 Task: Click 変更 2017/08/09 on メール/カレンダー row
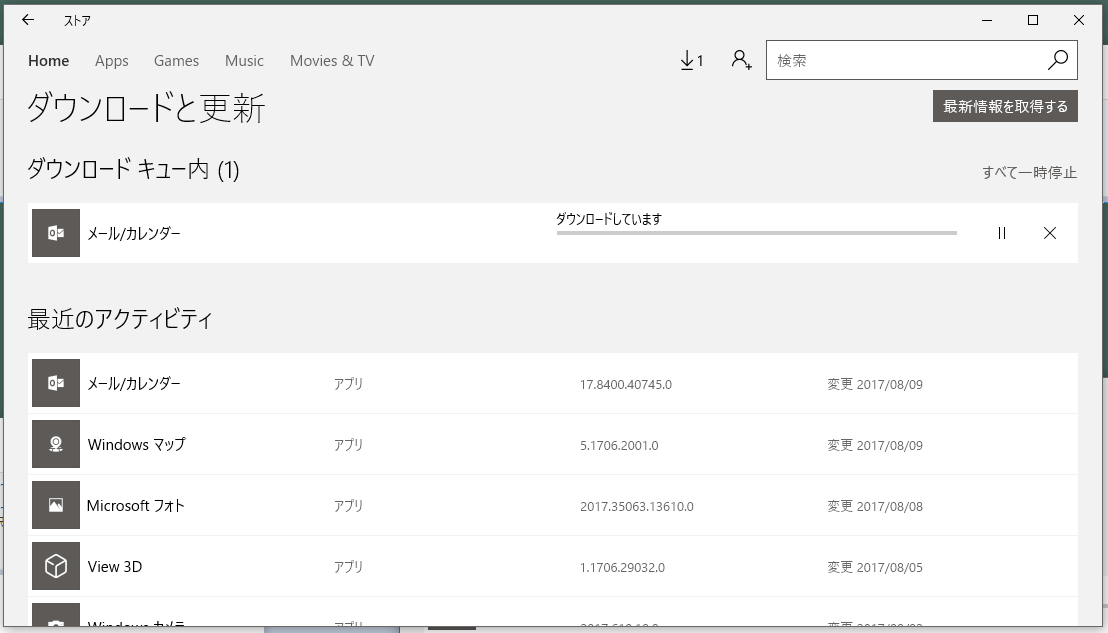pyautogui.click(x=875, y=384)
